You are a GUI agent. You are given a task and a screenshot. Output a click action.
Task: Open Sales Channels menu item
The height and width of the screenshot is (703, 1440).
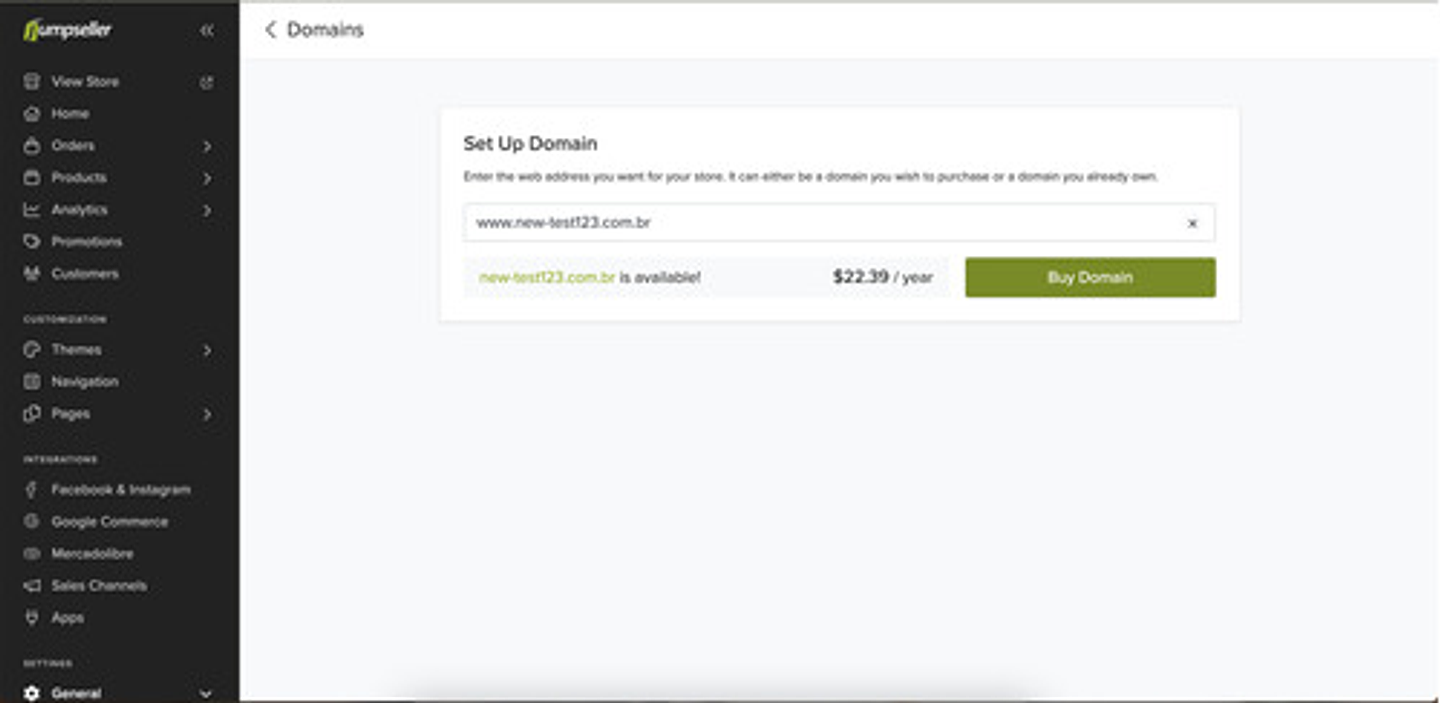[x=98, y=586]
